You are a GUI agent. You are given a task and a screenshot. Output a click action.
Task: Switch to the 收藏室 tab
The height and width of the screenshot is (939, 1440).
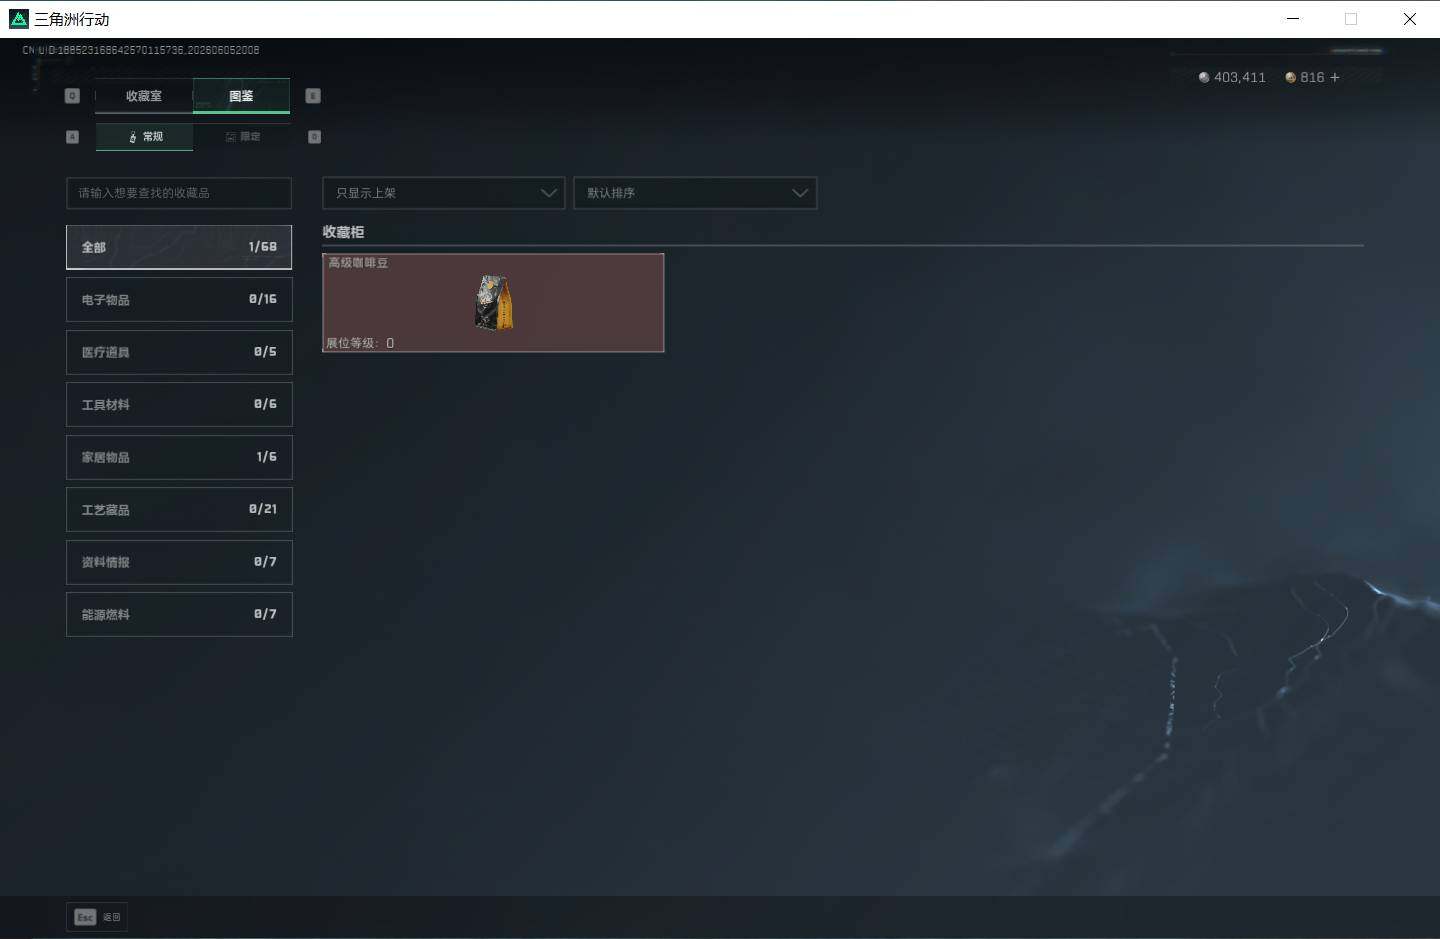(x=144, y=96)
